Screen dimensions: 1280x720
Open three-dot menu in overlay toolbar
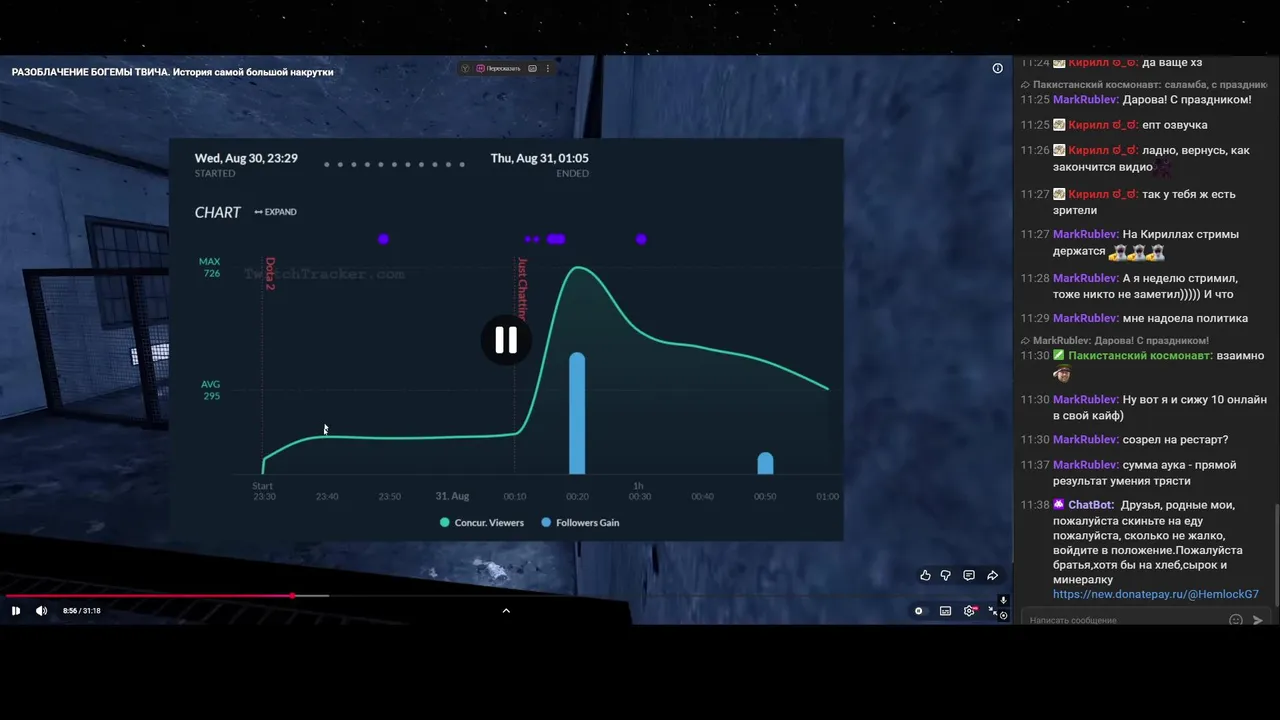[x=547, y=68]
